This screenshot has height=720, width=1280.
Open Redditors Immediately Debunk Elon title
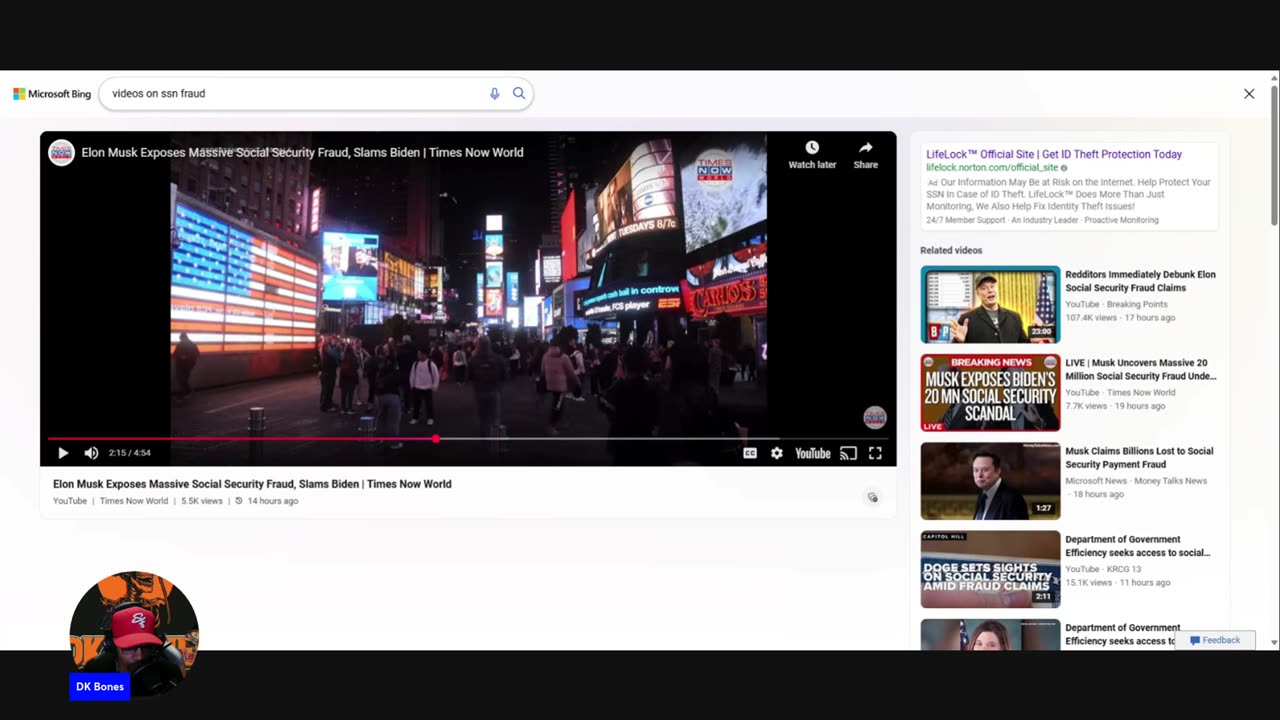click(1140, 281)
